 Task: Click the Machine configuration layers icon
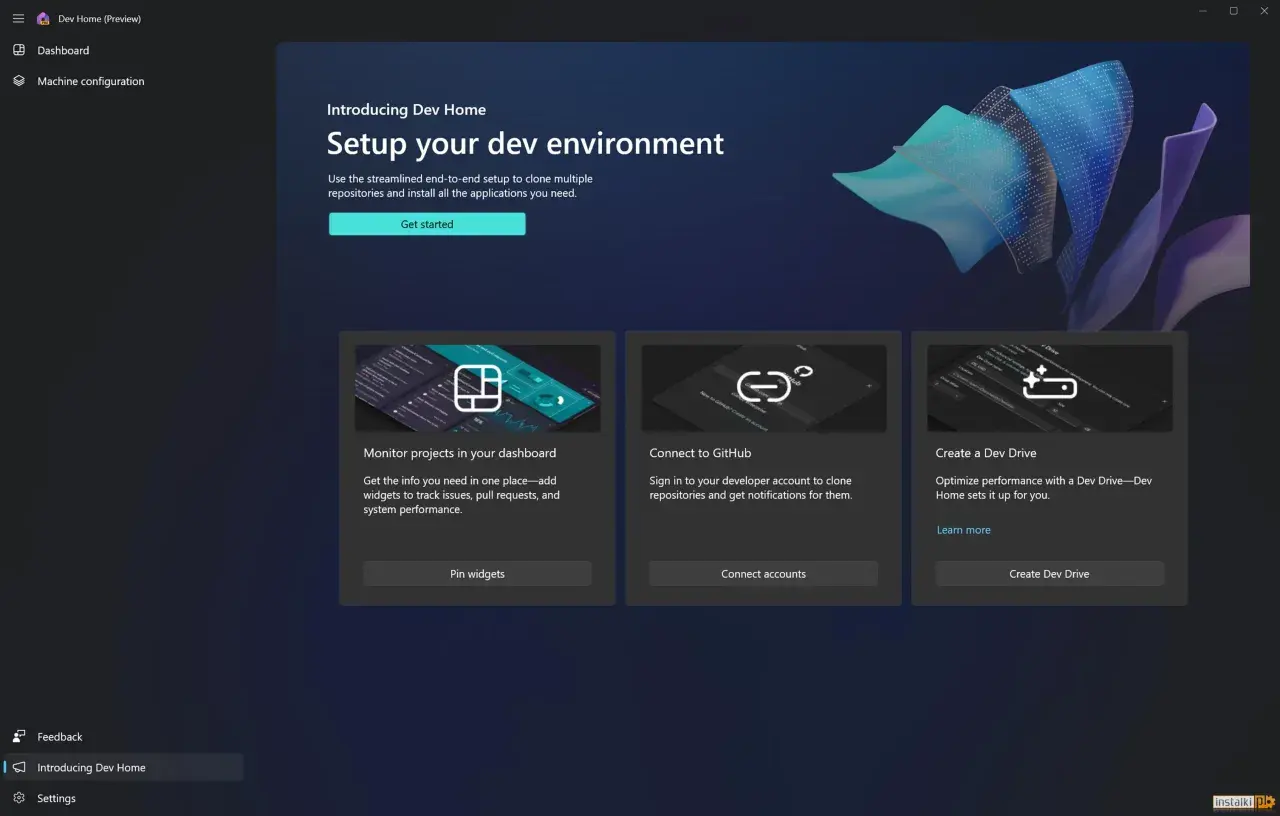pyautogui.click(x=19, y=81)
